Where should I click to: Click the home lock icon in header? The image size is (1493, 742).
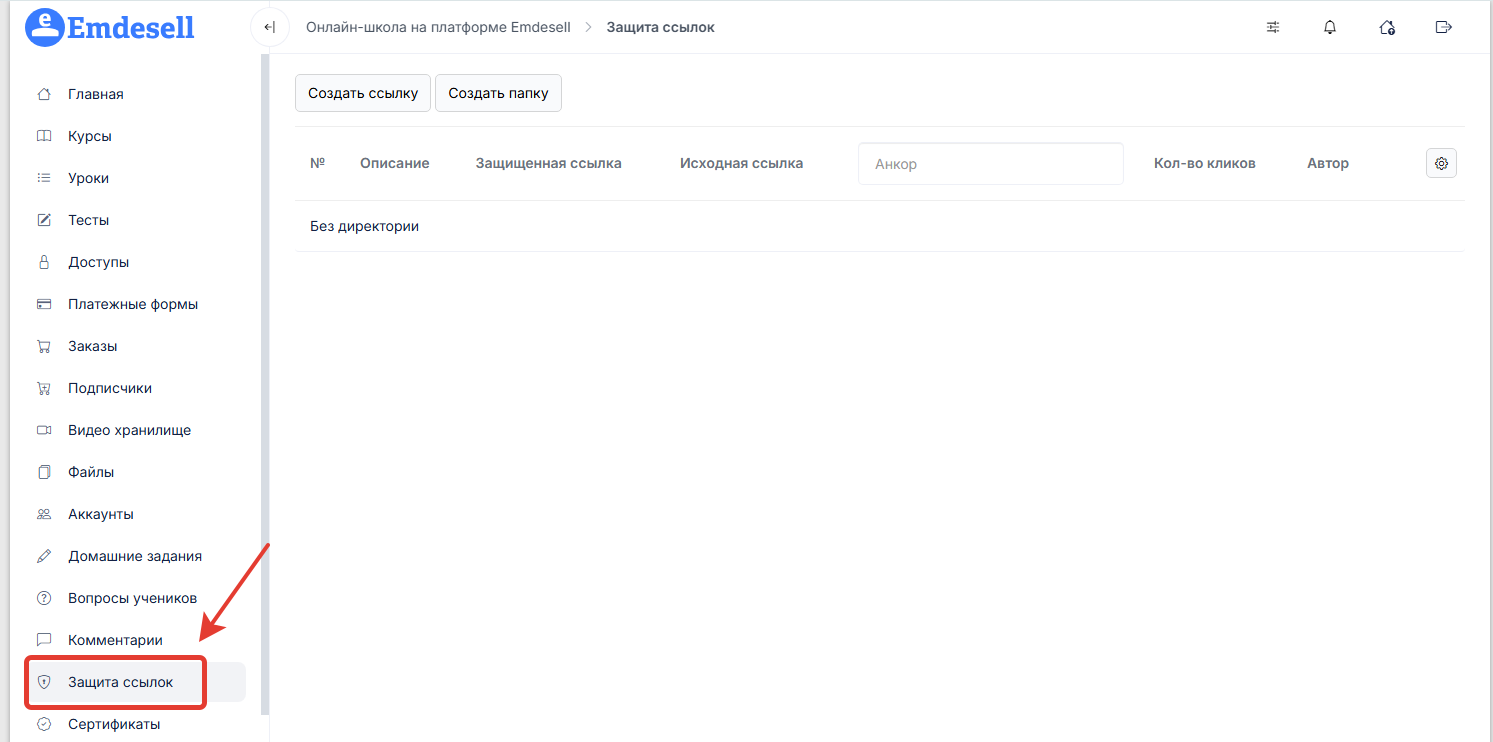1387,27
